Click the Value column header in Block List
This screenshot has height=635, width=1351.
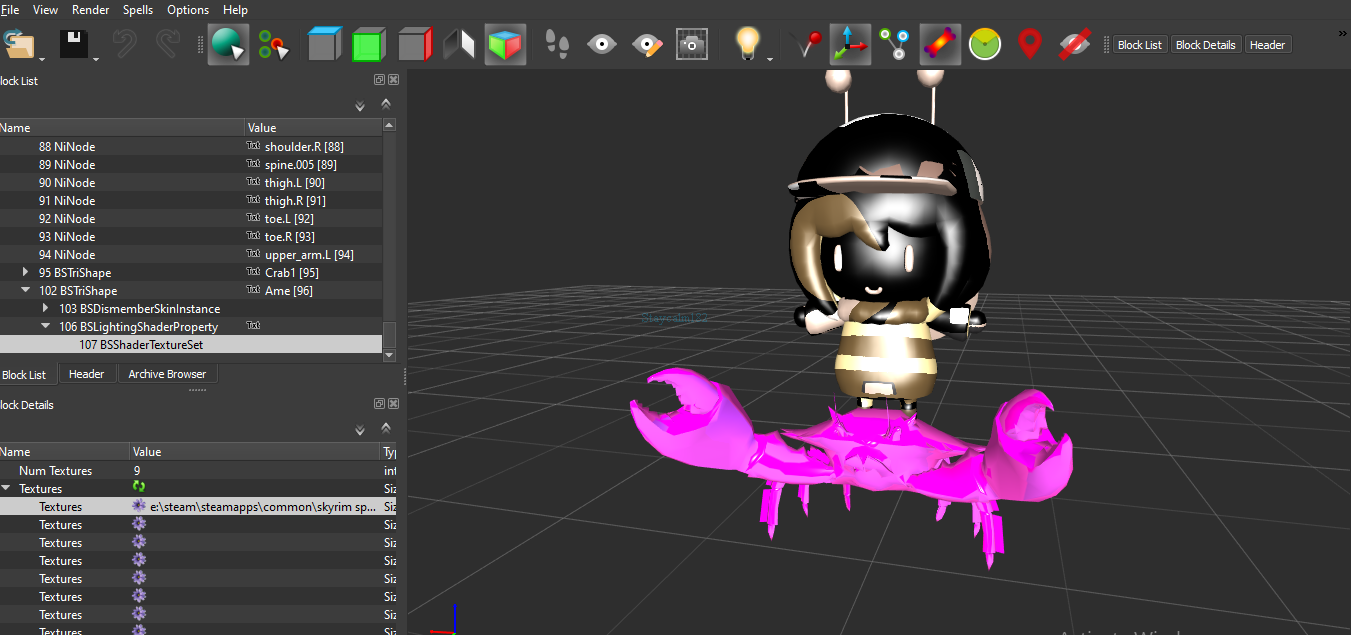click(x=313, y=127)
